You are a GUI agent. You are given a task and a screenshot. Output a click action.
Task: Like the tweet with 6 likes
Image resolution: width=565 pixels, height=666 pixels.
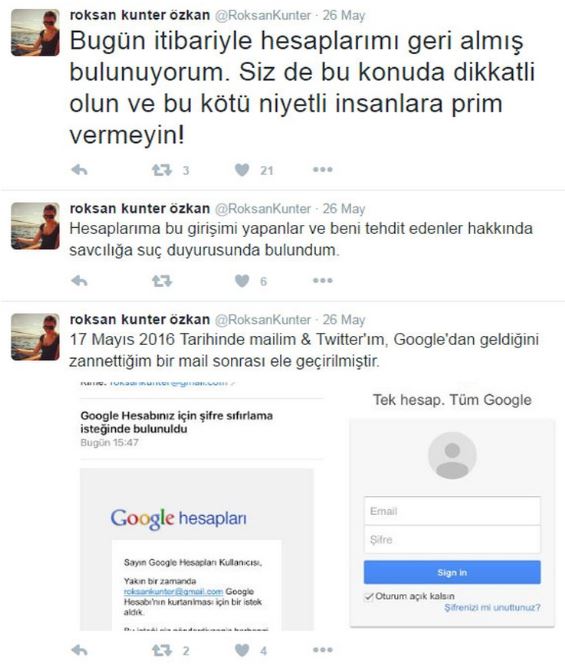pos(242,281)
